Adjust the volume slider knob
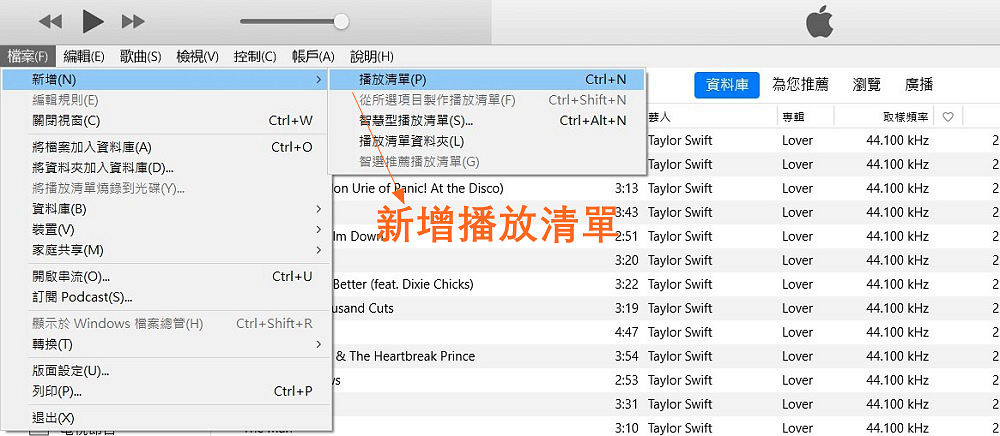The image size is (1000, 436). (x=341, y=21)
